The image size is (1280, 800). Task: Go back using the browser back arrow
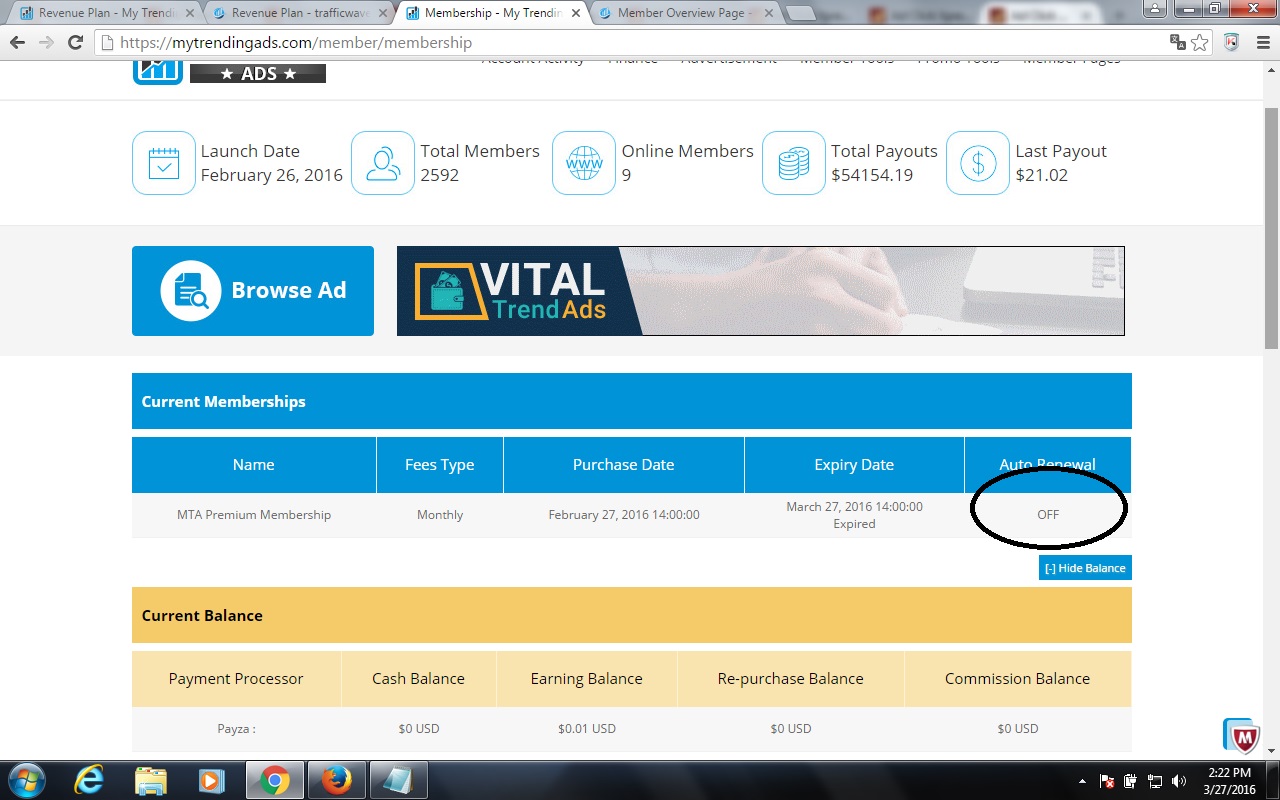[18, 43]
